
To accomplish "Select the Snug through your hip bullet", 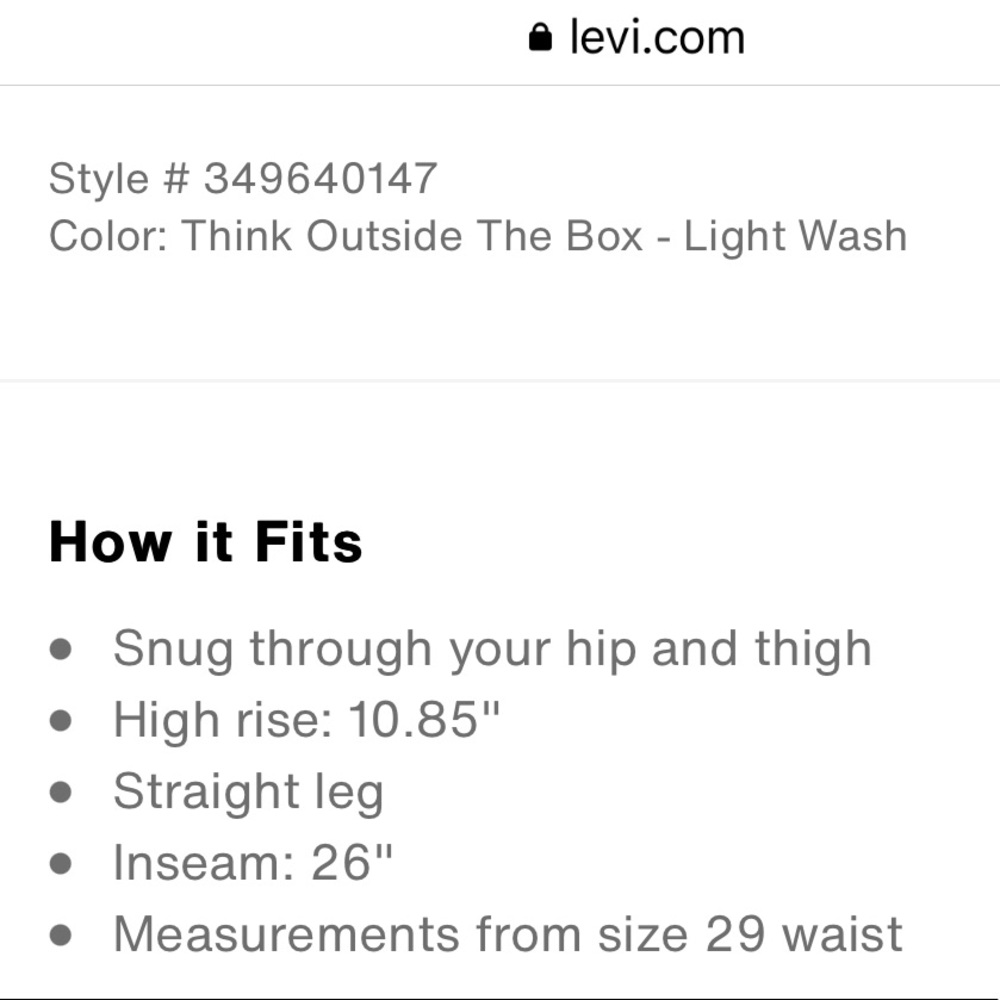I will pyautogui.click(x=492, y=647).
